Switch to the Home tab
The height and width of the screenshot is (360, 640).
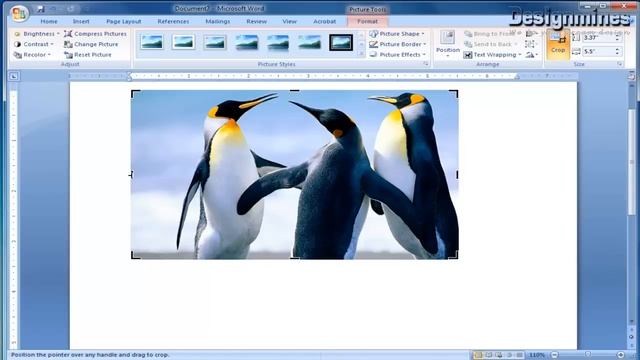49,21
